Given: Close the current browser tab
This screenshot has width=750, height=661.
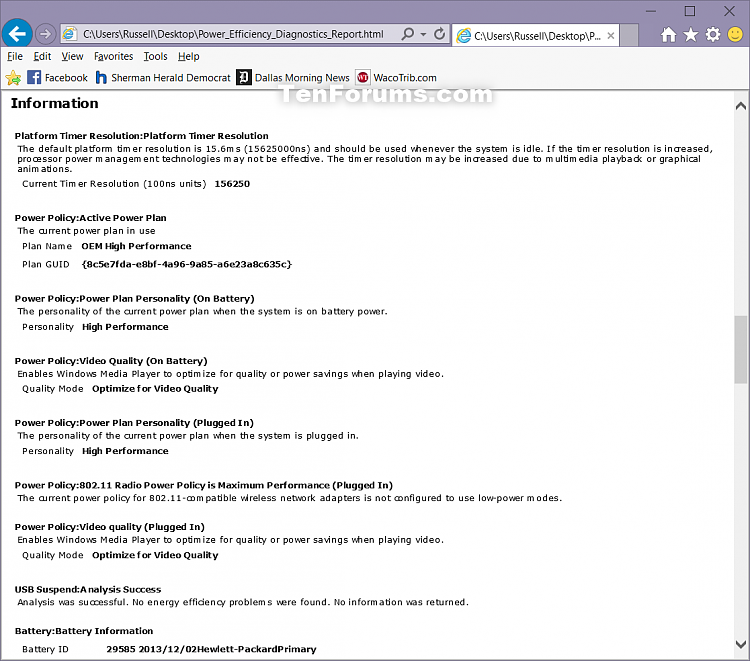Looking at the screenshot, I should coord(610,36).
